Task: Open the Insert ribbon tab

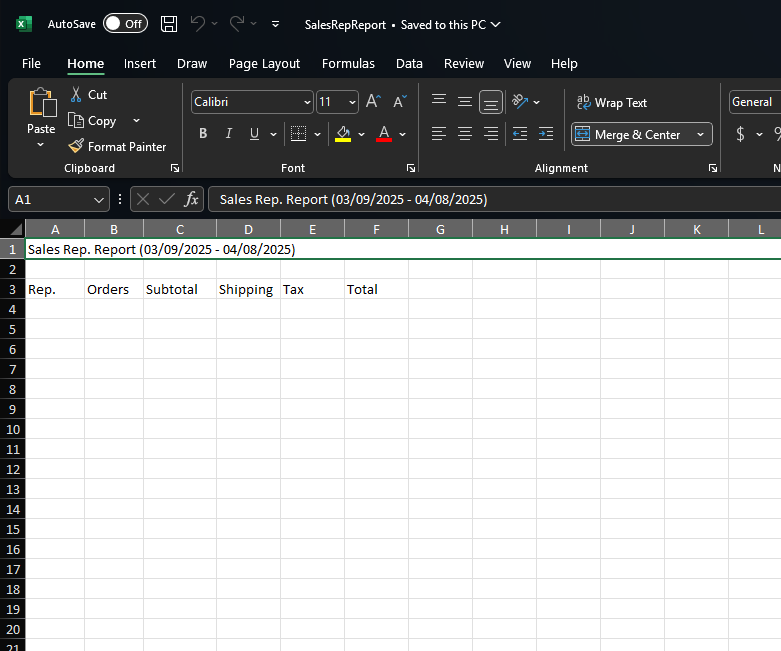Action: [139, 64]
